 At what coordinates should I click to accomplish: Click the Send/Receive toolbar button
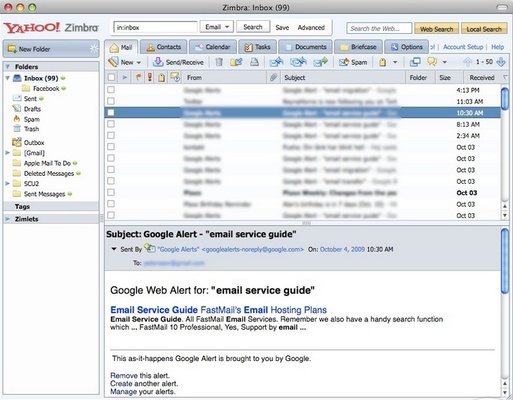coord(178,62)
